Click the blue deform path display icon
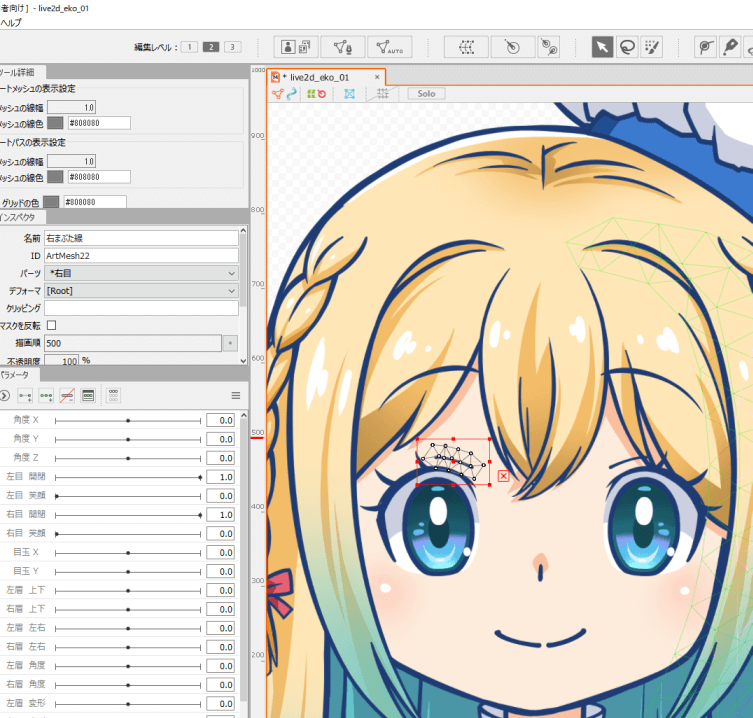This screenshot has height=718, width=753. tap(291, 94)
